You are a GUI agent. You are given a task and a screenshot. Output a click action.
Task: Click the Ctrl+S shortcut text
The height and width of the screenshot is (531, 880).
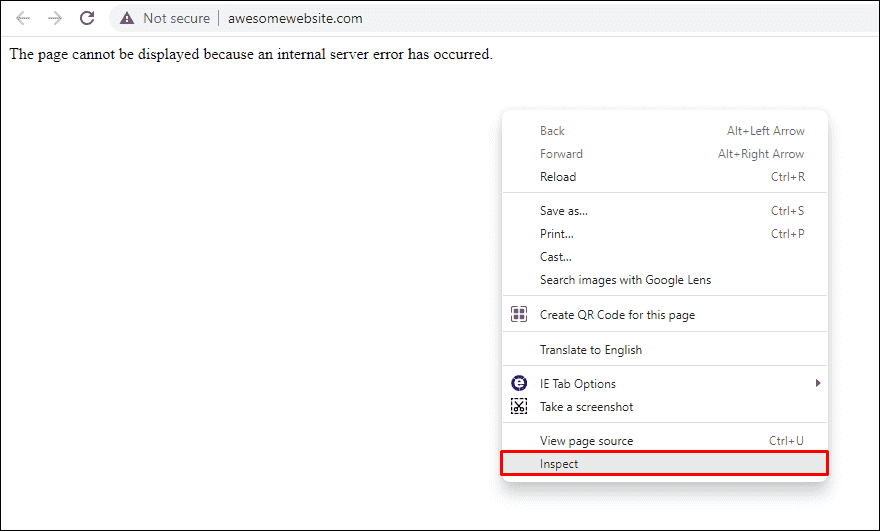coord(787,211)
